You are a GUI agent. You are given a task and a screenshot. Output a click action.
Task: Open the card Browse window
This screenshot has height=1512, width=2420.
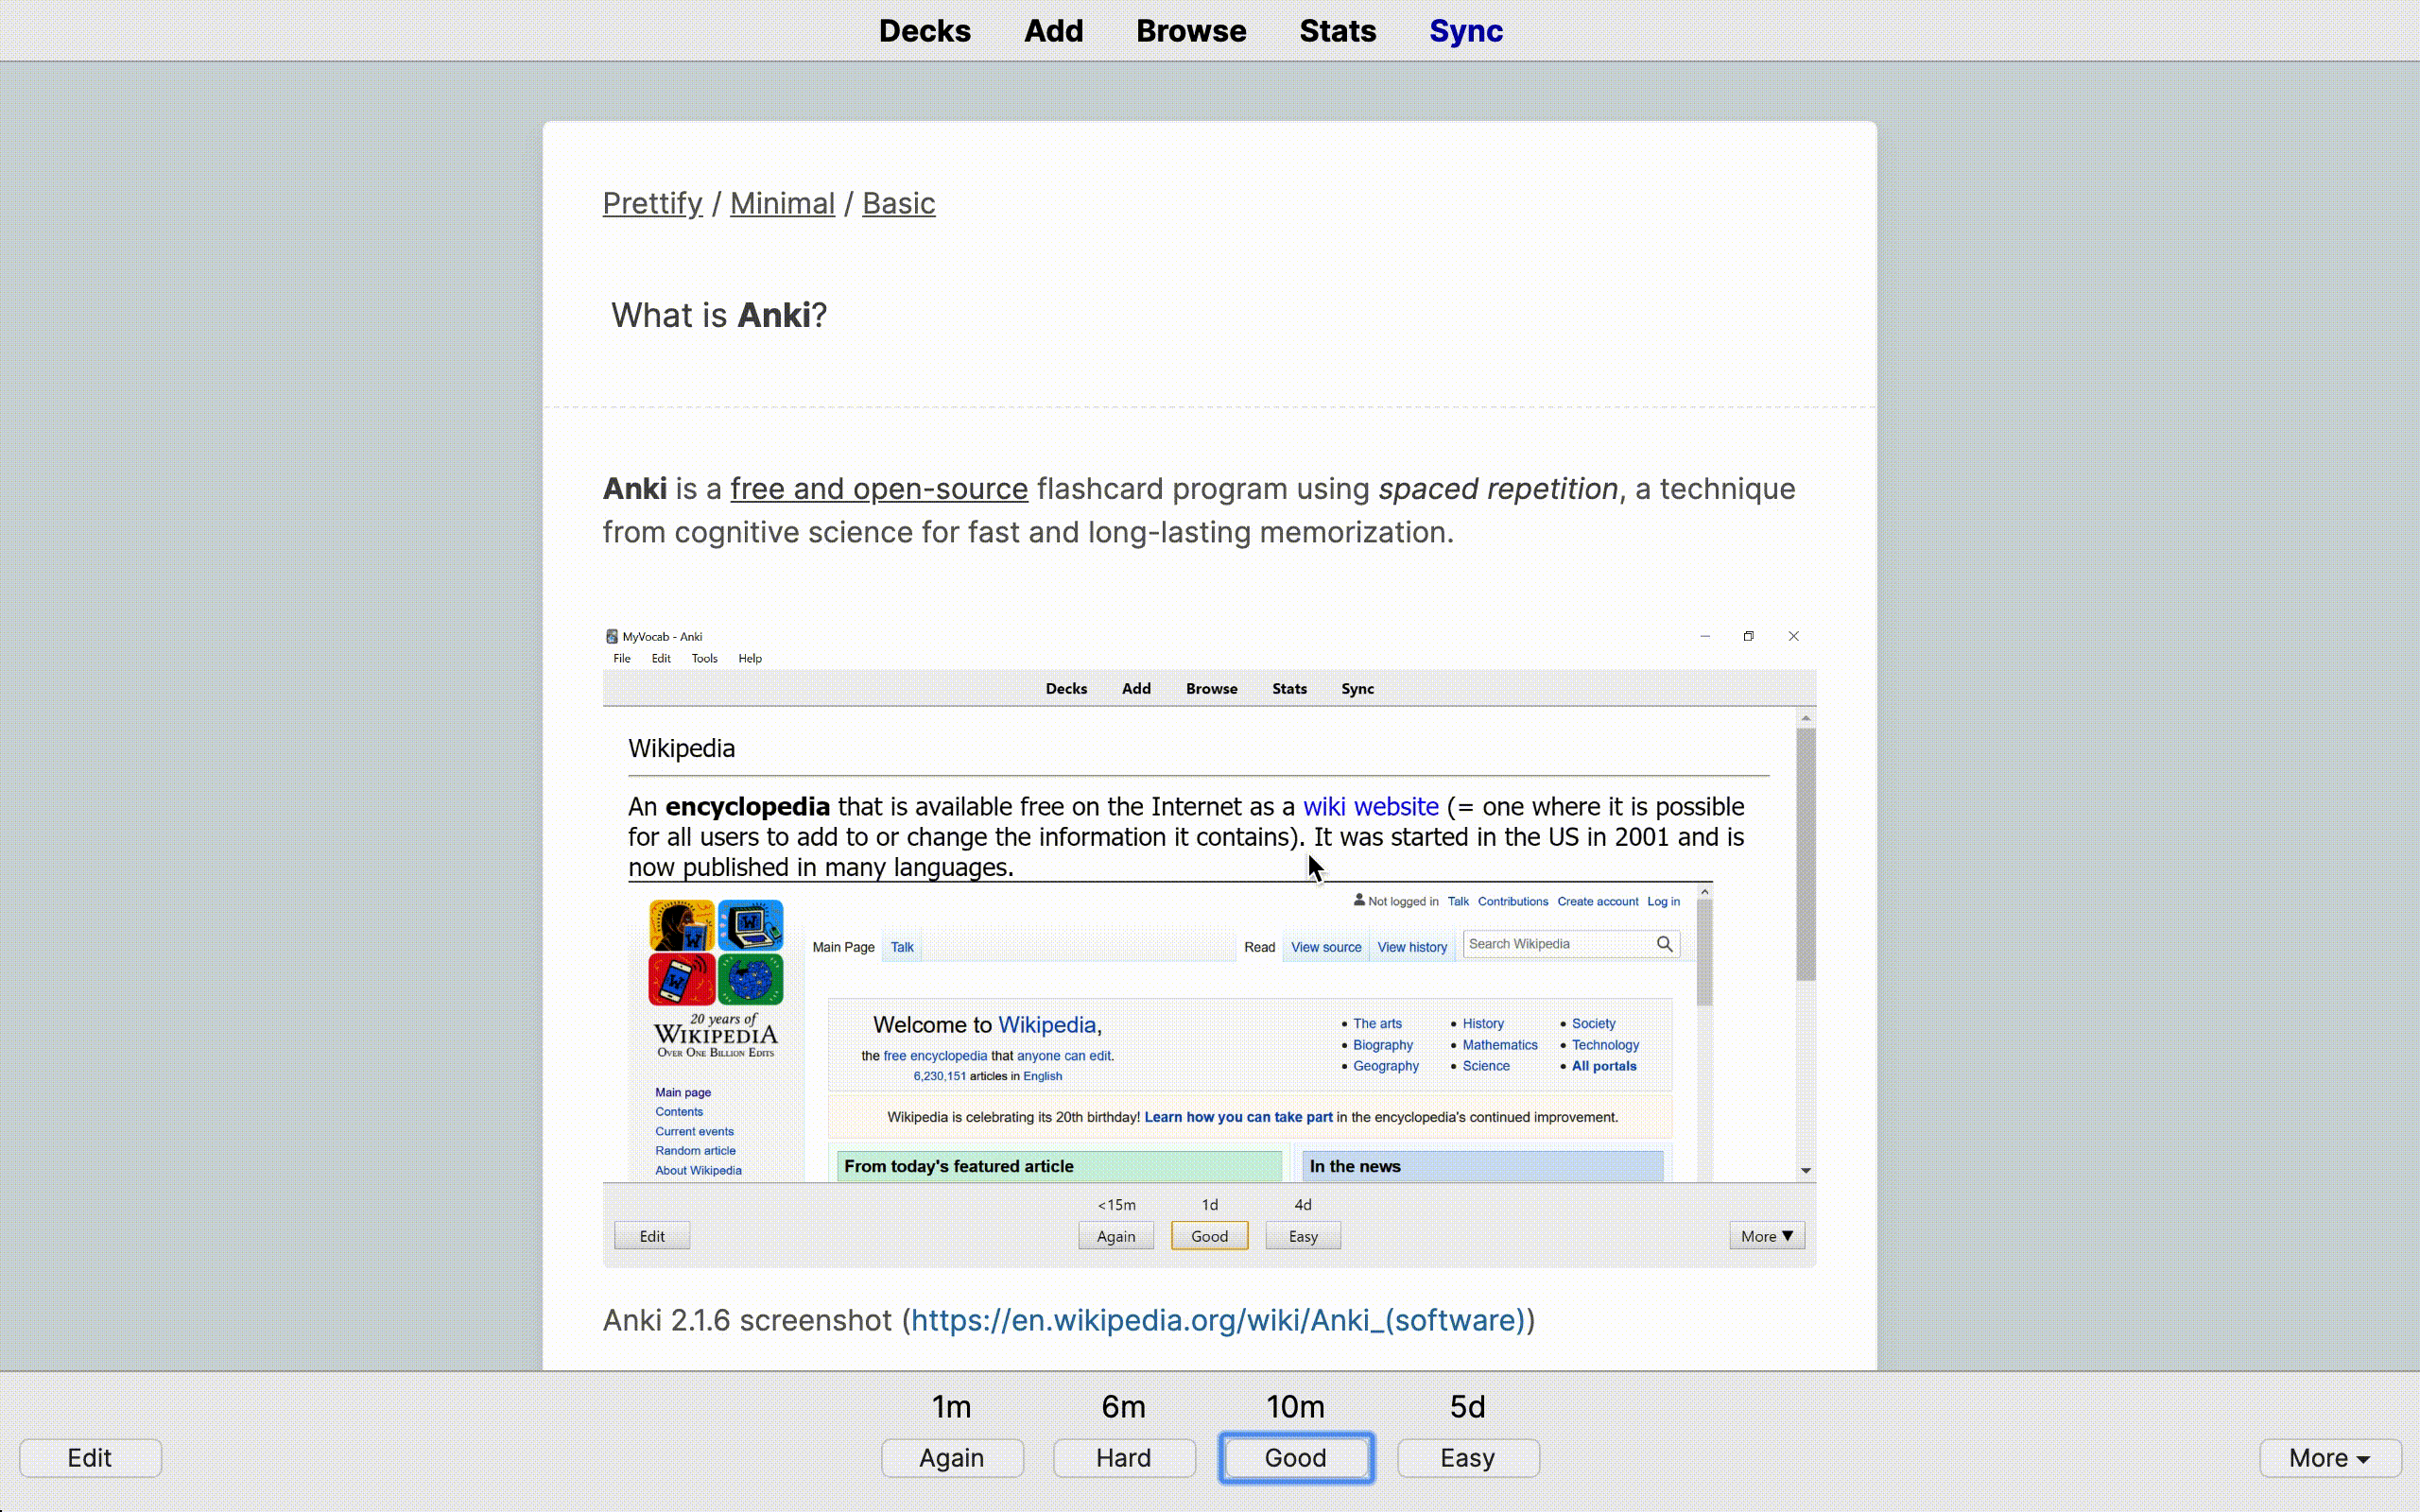(1190, 31)
